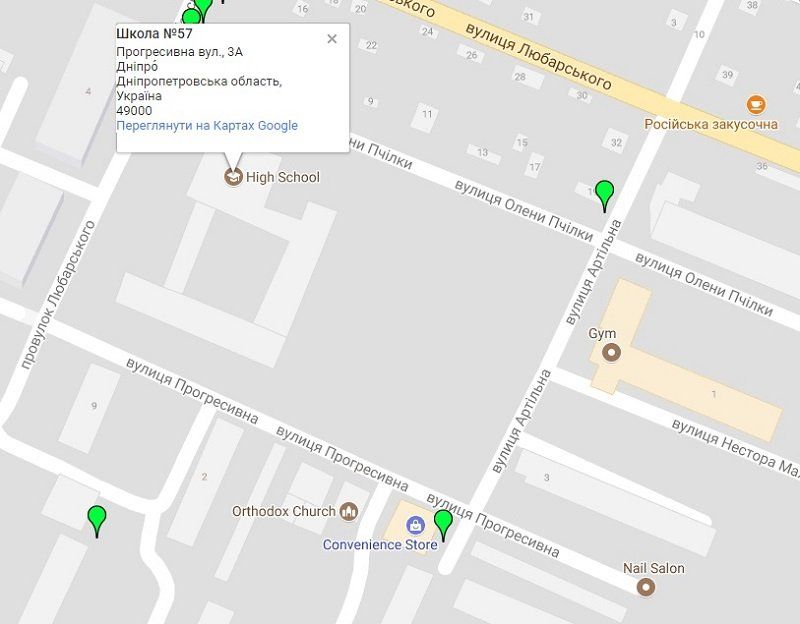Open 'Переглянути на Картах Google' link

(207, 126)
